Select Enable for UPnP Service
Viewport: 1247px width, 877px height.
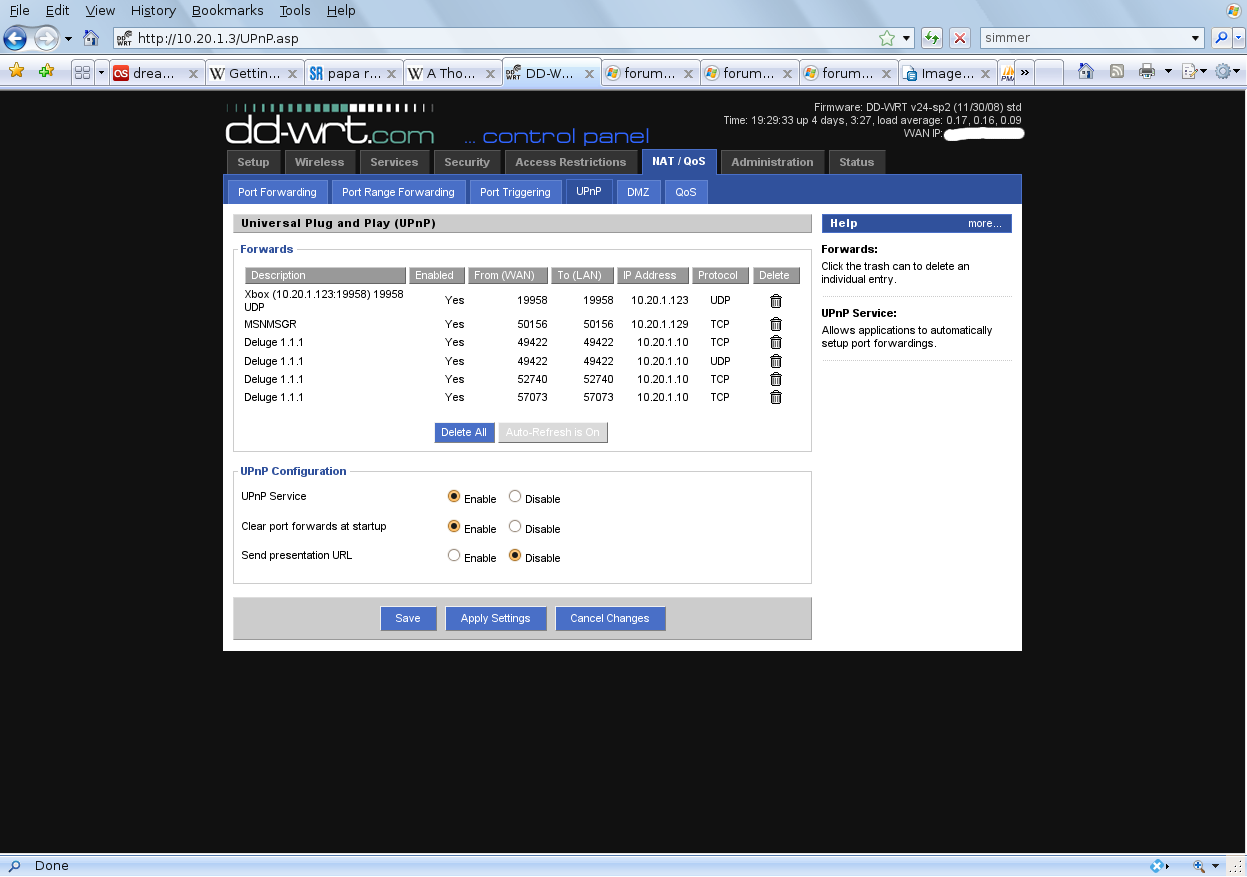pos(454,496)
